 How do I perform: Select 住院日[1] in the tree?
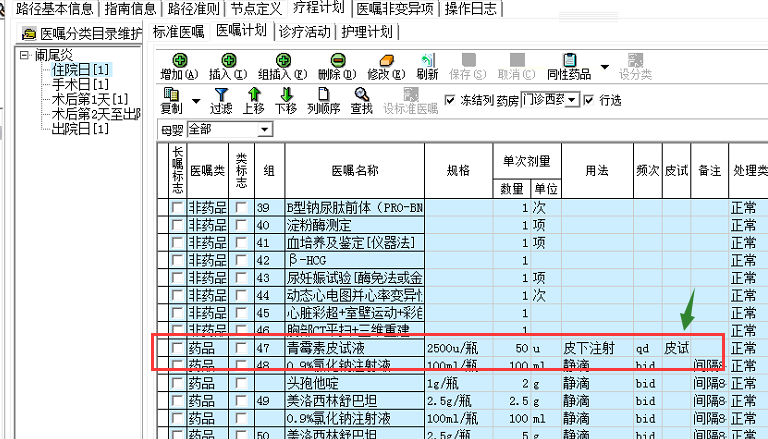pos(80,70)
